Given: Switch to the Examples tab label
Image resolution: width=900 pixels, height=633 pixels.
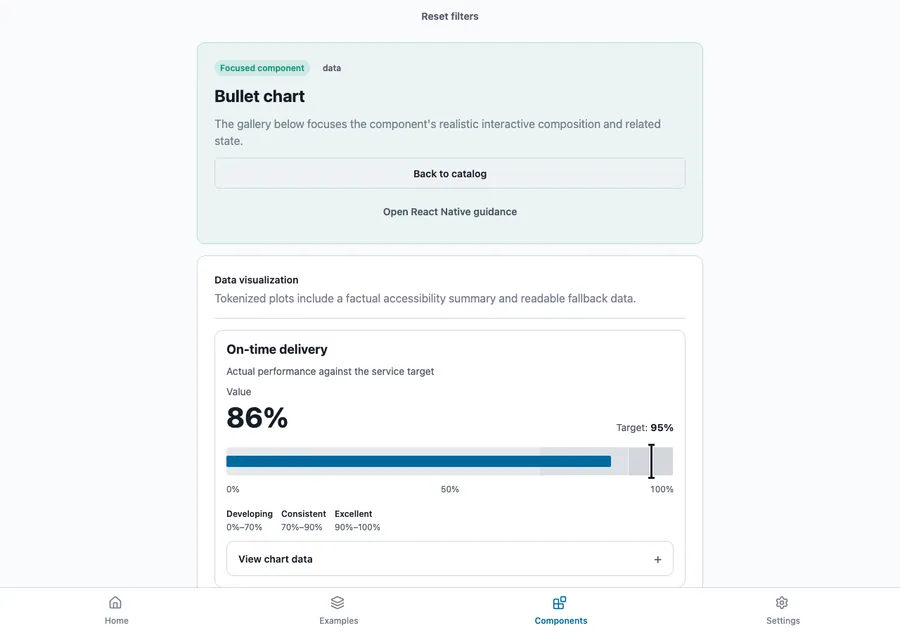Looking at the screenshot, I should (339, 620).
